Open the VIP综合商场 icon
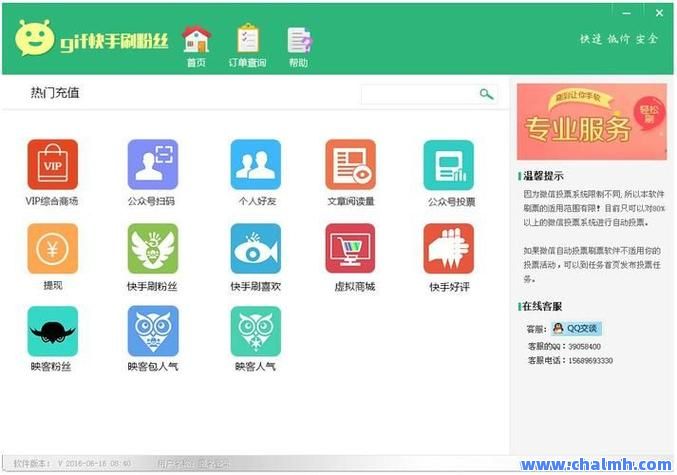The height and width of the screenshot is (475, 677). click(53, 165)
